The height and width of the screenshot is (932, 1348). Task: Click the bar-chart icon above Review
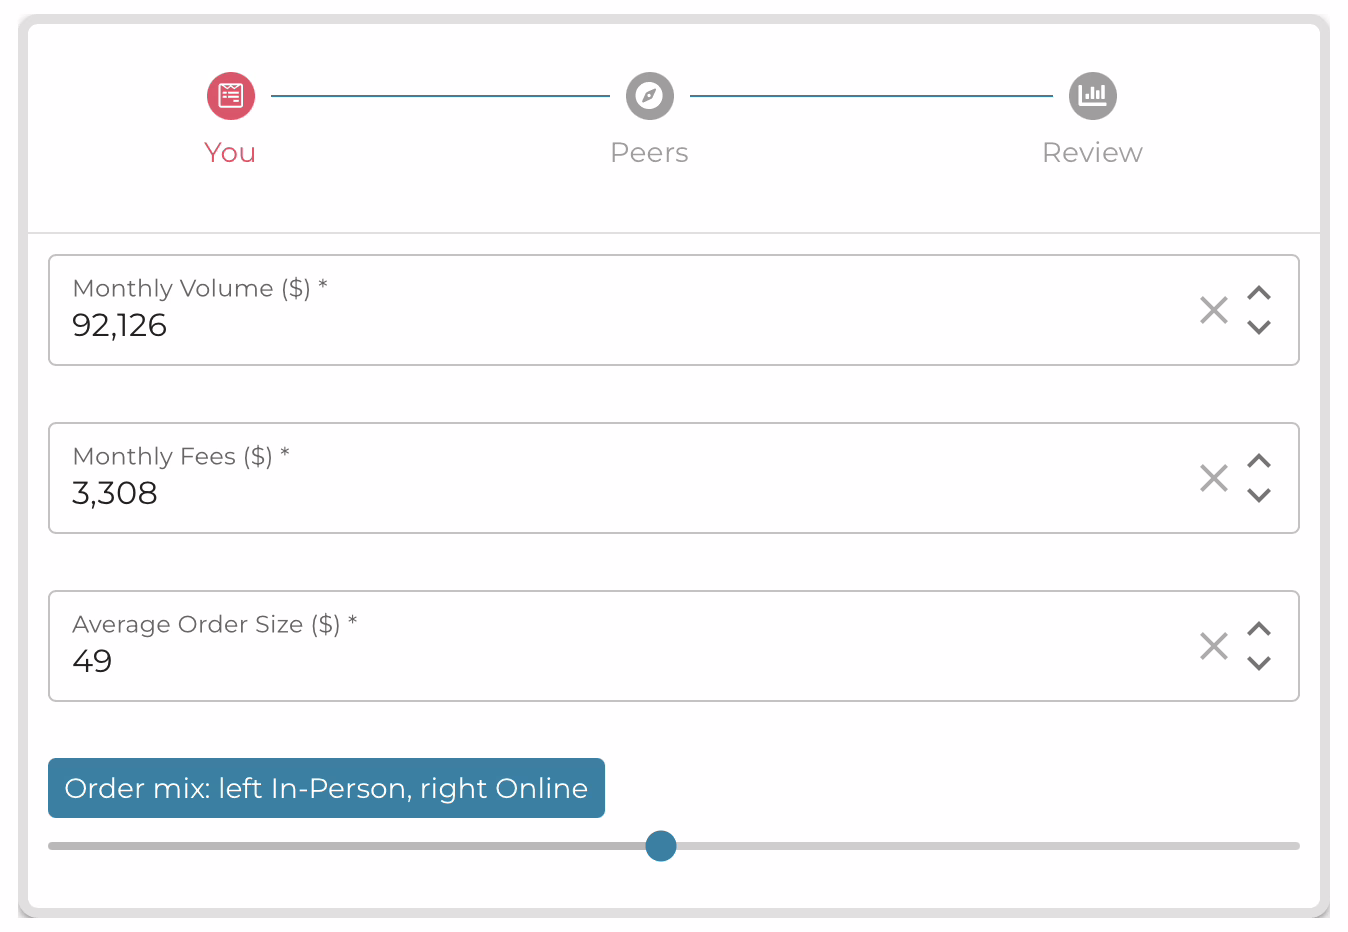[x=1092, y=96]
